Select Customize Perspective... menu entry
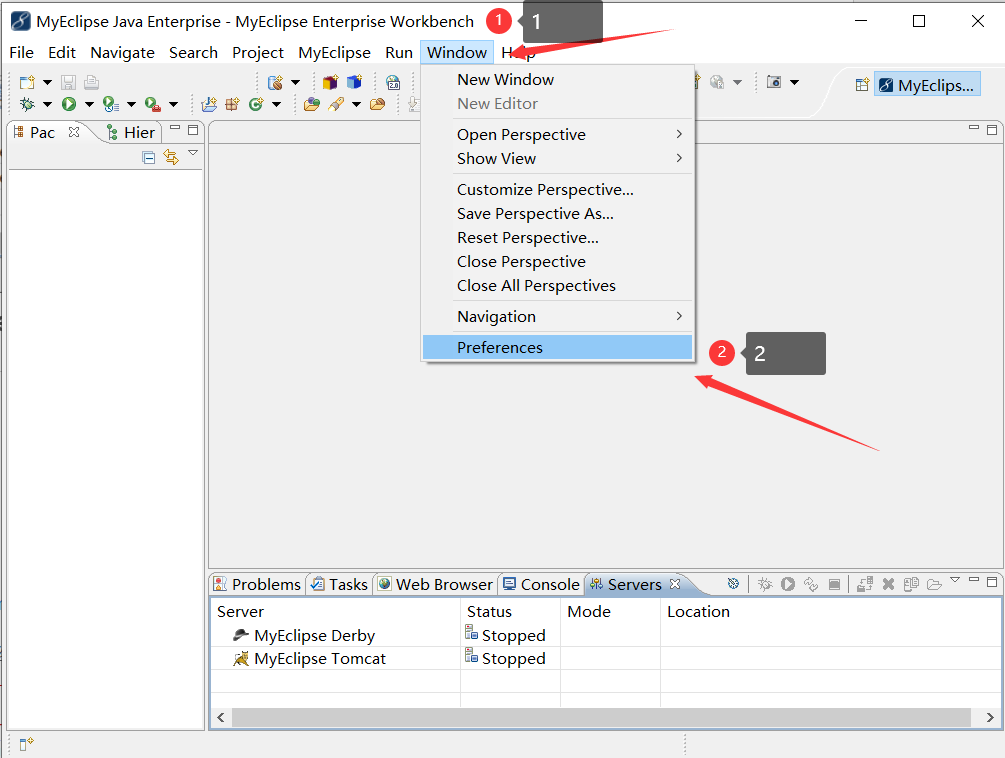The height and width of the screenshot is (758, 1005). 558,190
